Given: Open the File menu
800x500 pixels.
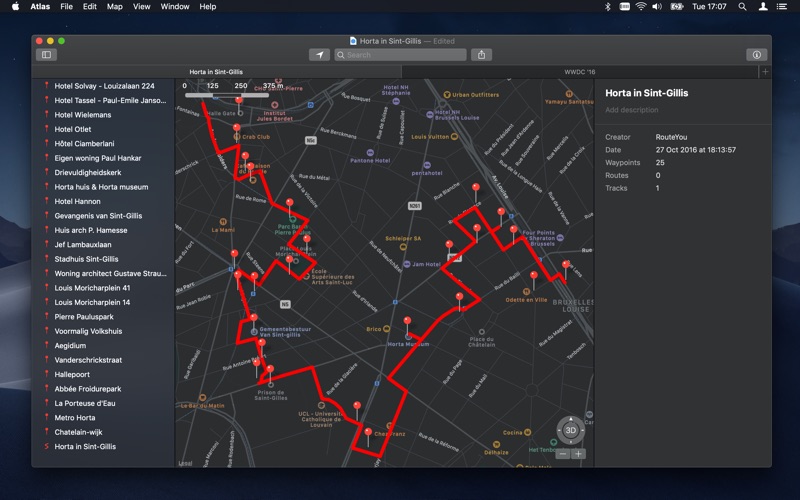Looking at the screenshot, I should coord(66,7).
